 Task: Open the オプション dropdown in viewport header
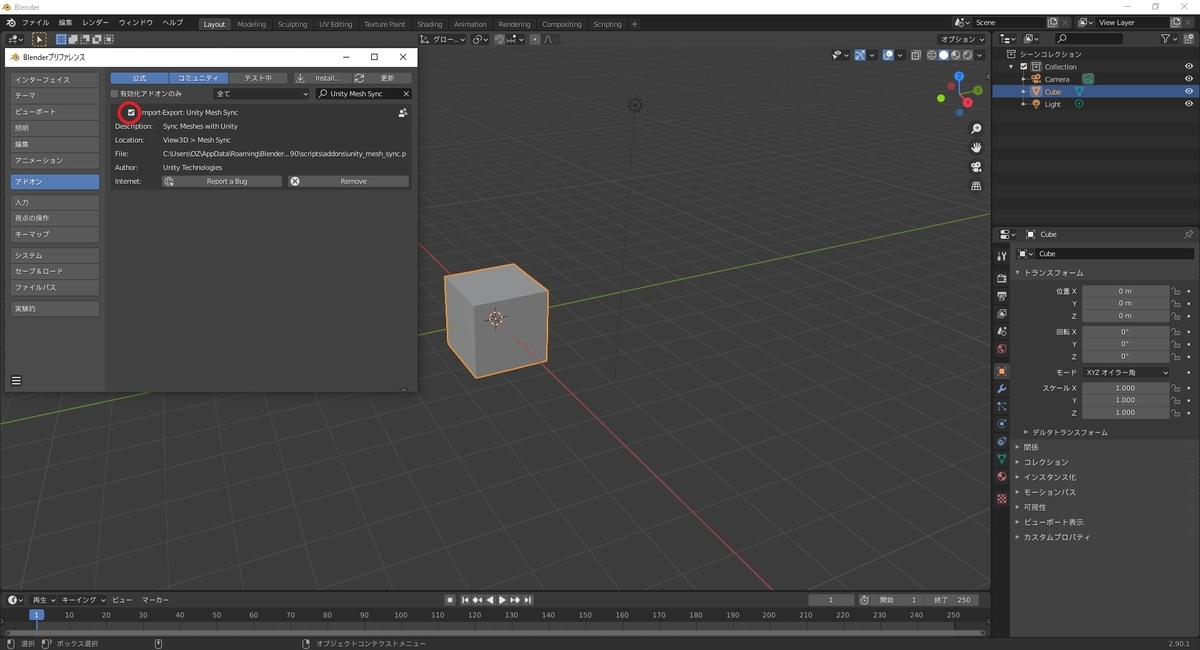pyautogui.click(x=962, y=39)
